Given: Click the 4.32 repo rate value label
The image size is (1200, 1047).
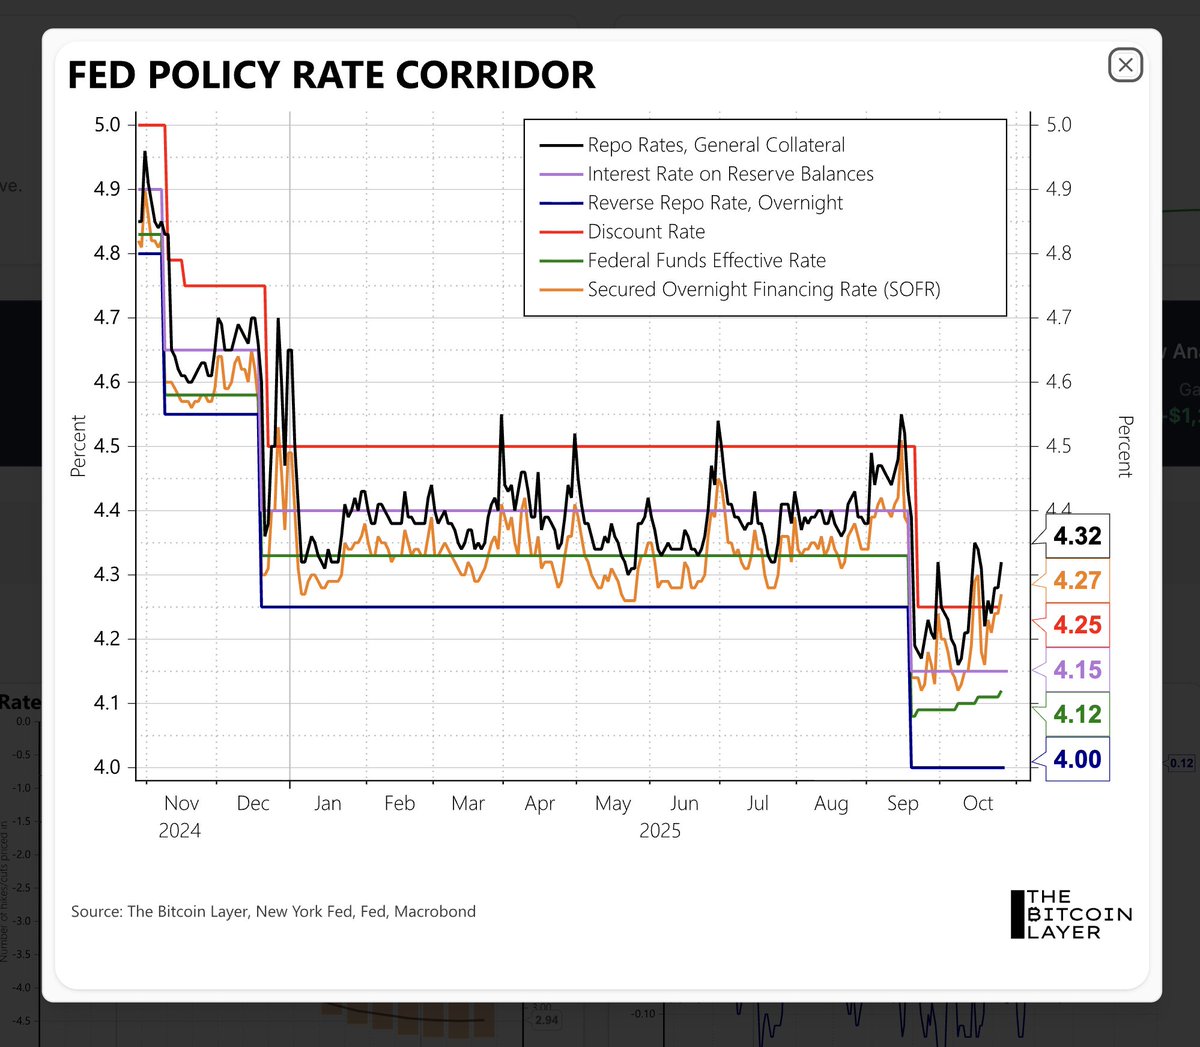Looking at the screenshot, I should [1077, 536].
